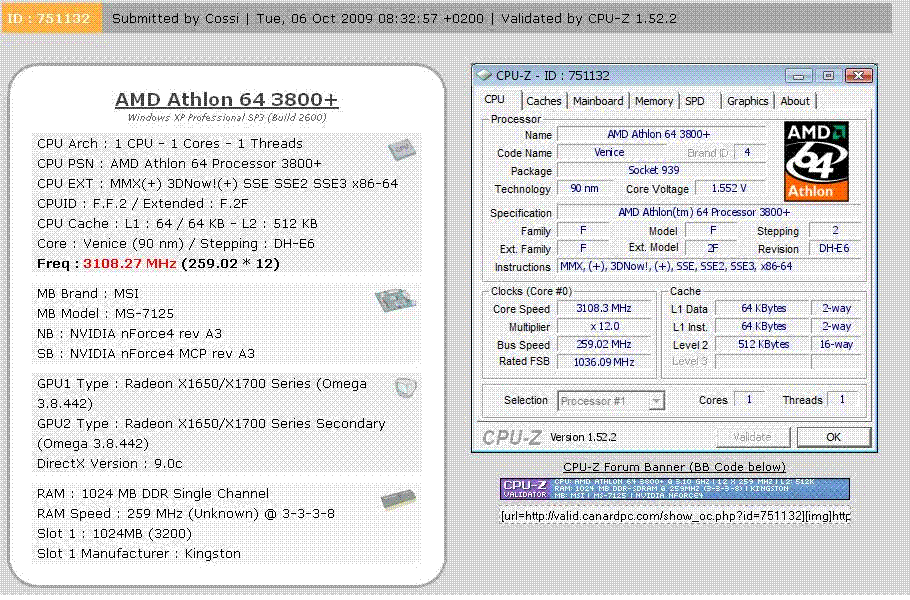
Task: Click the Brand ID value 4
Action: click(x=748, y=153)
